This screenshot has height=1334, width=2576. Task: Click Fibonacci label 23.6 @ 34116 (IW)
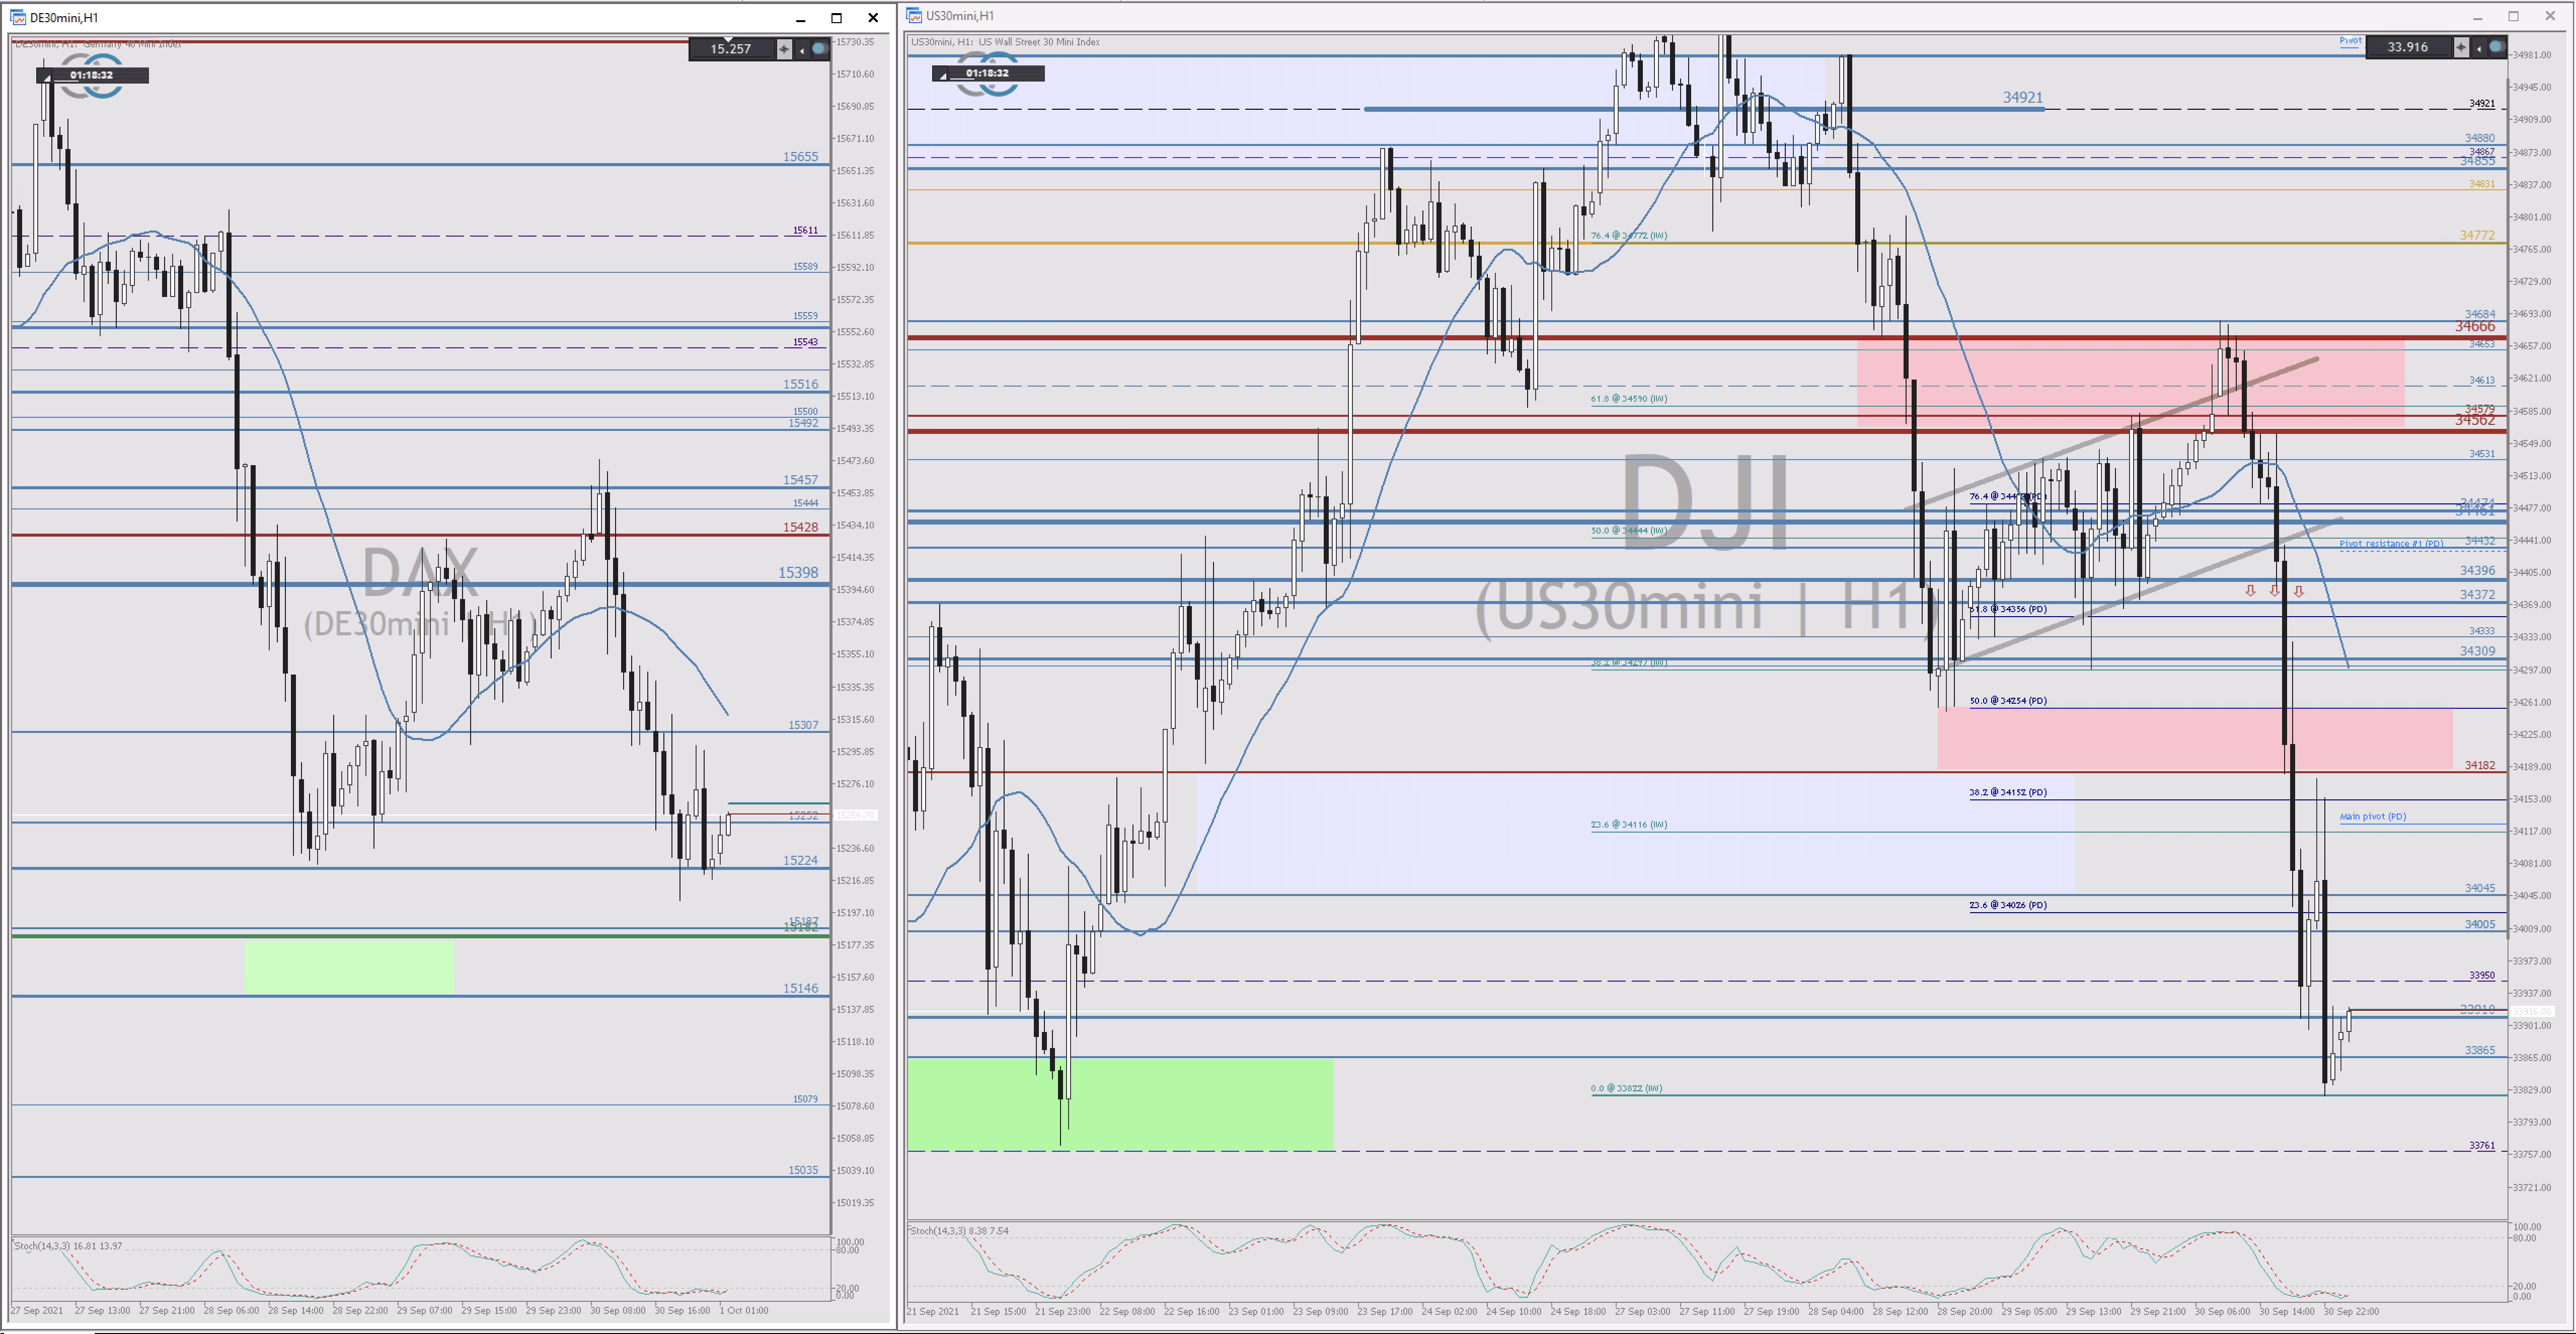1629,825
